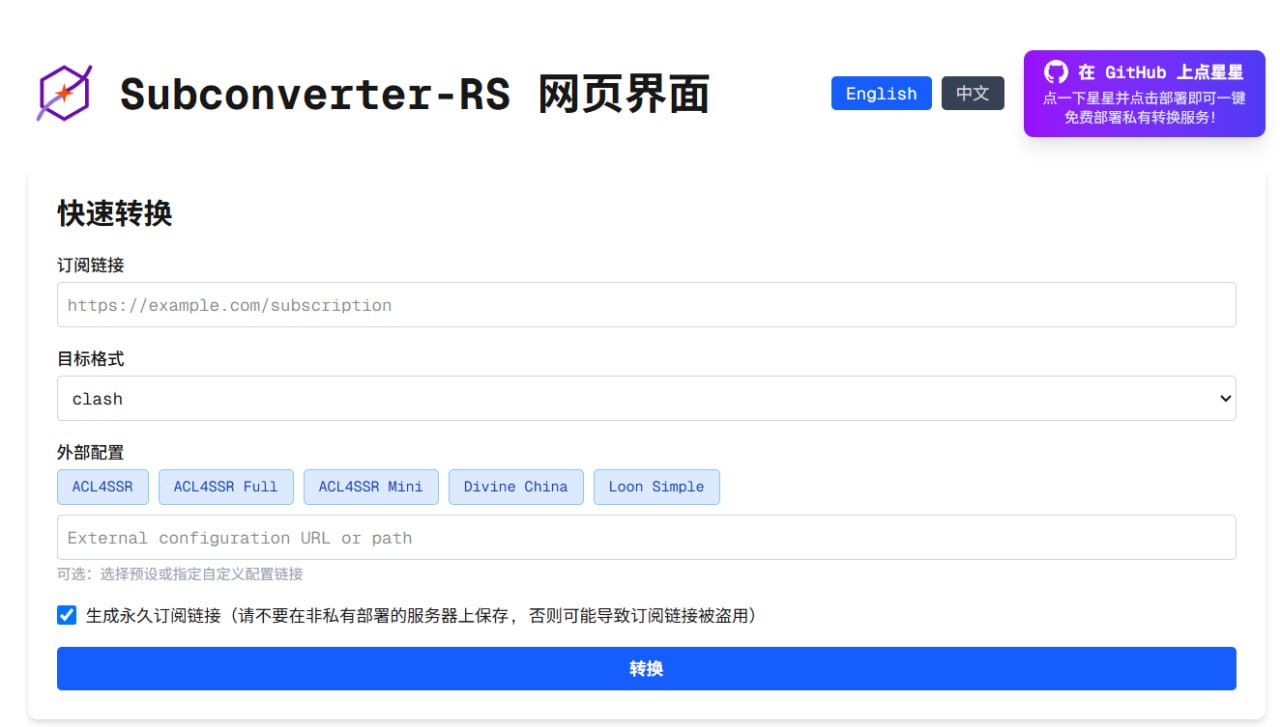Click the GitHub octocat icon in purple banner
Screen dimensions: 1280x727
click(1056, 72)
